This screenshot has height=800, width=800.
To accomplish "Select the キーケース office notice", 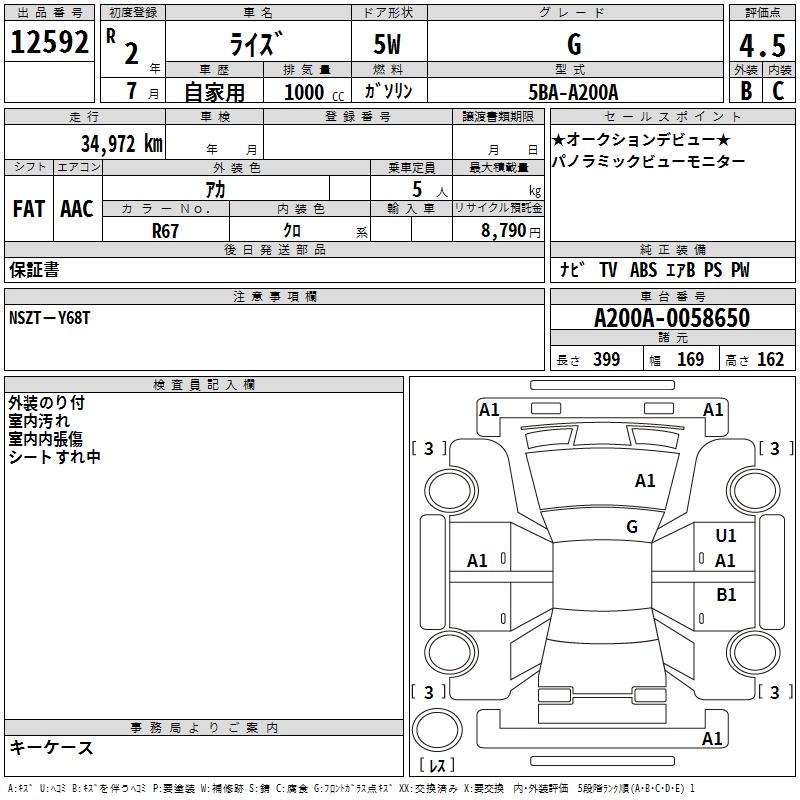I will pos(52,747).
